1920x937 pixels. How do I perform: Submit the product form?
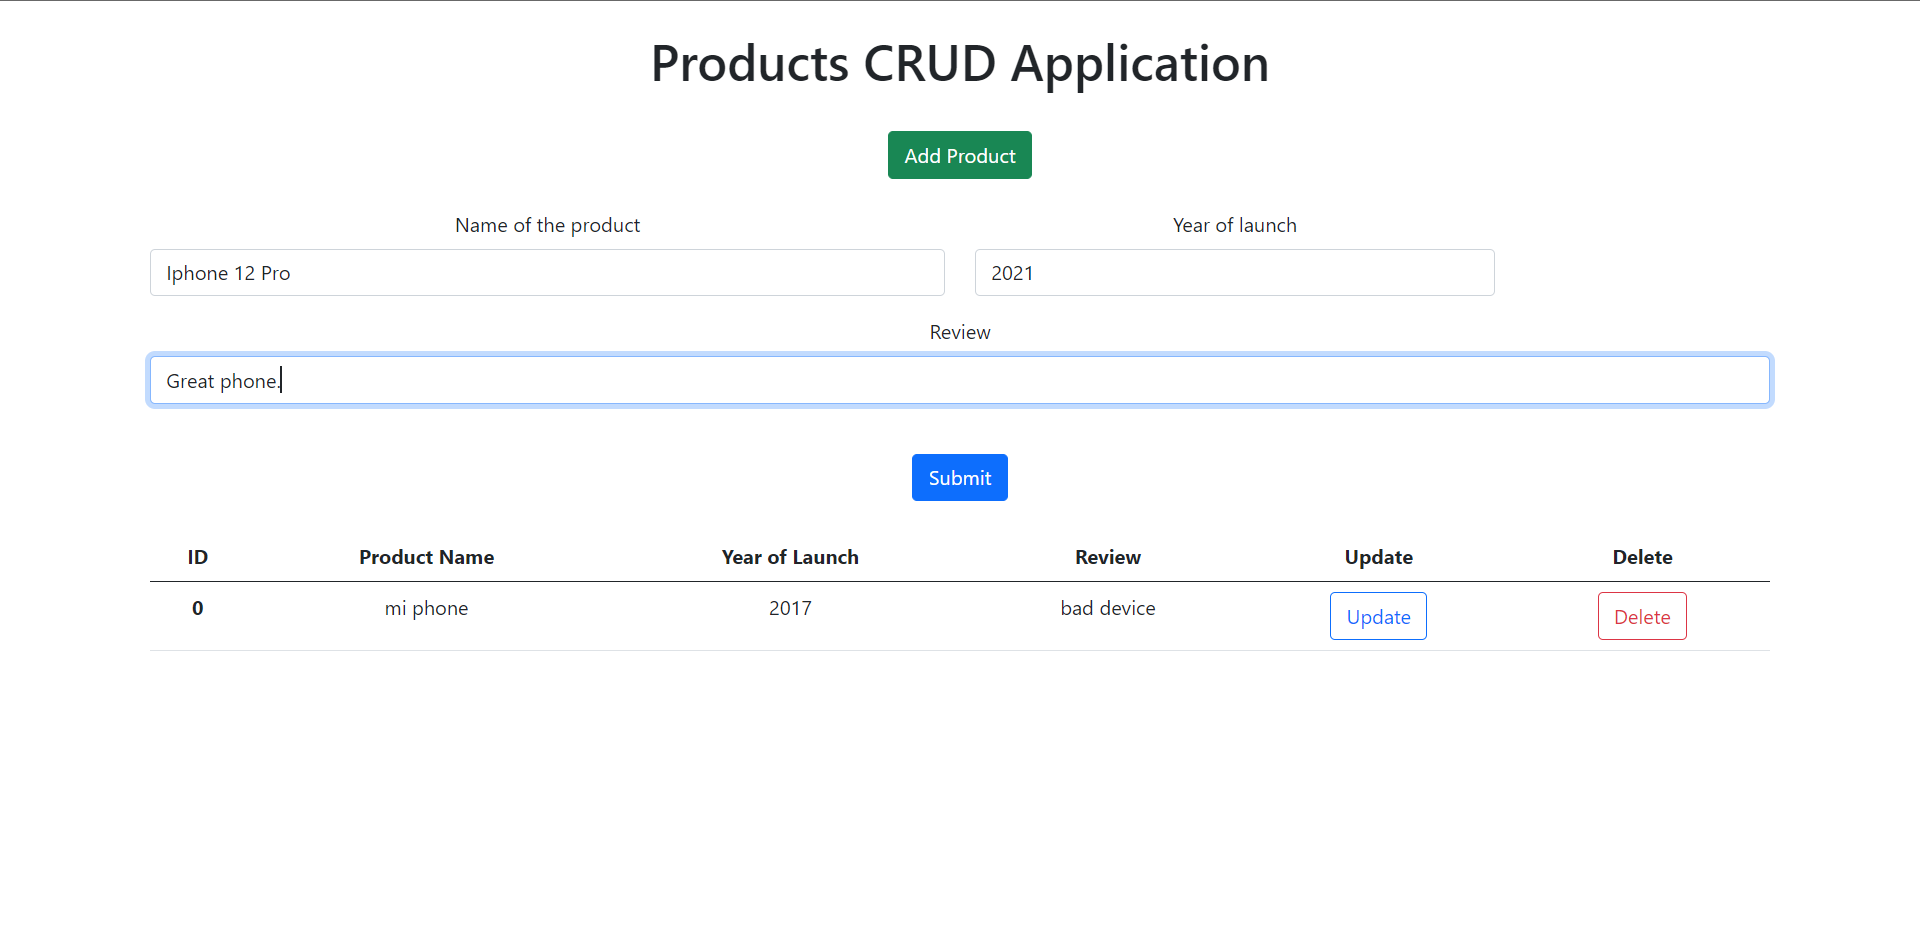[x=959, y=478]
